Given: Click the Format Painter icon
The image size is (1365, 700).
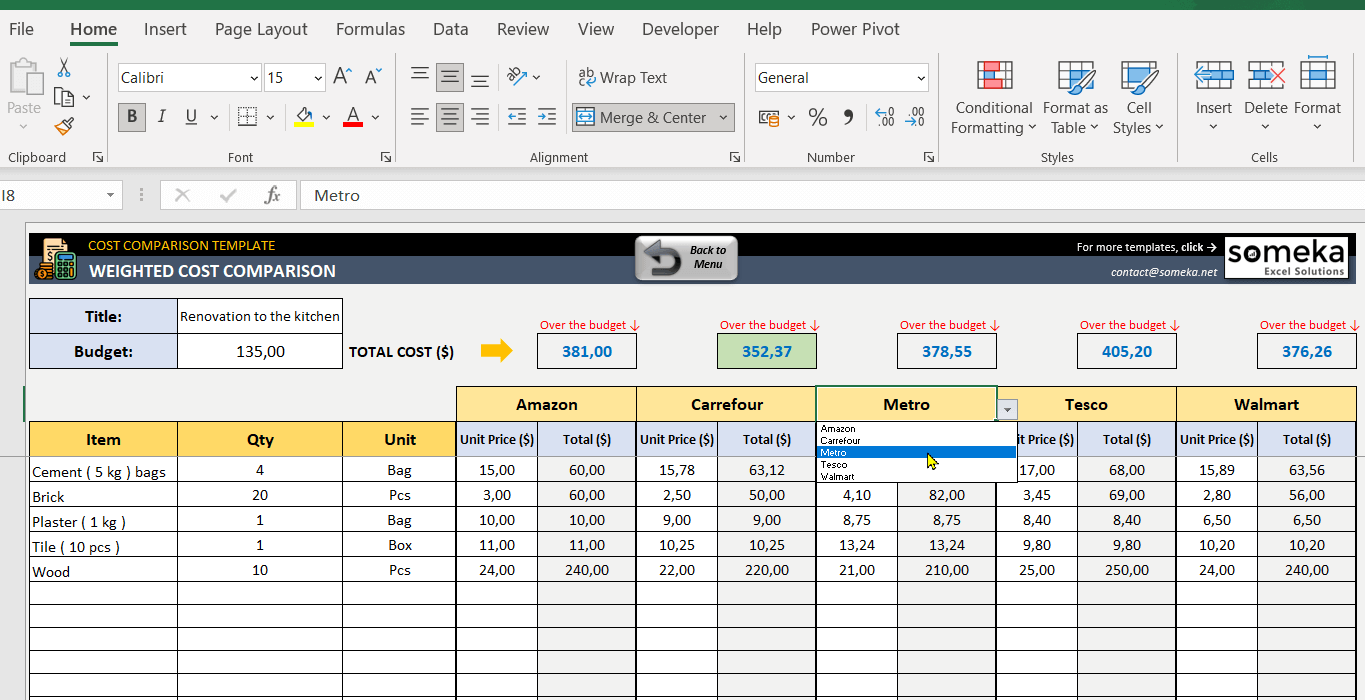Looking at the screenshot, I should [x=62, y=126].
